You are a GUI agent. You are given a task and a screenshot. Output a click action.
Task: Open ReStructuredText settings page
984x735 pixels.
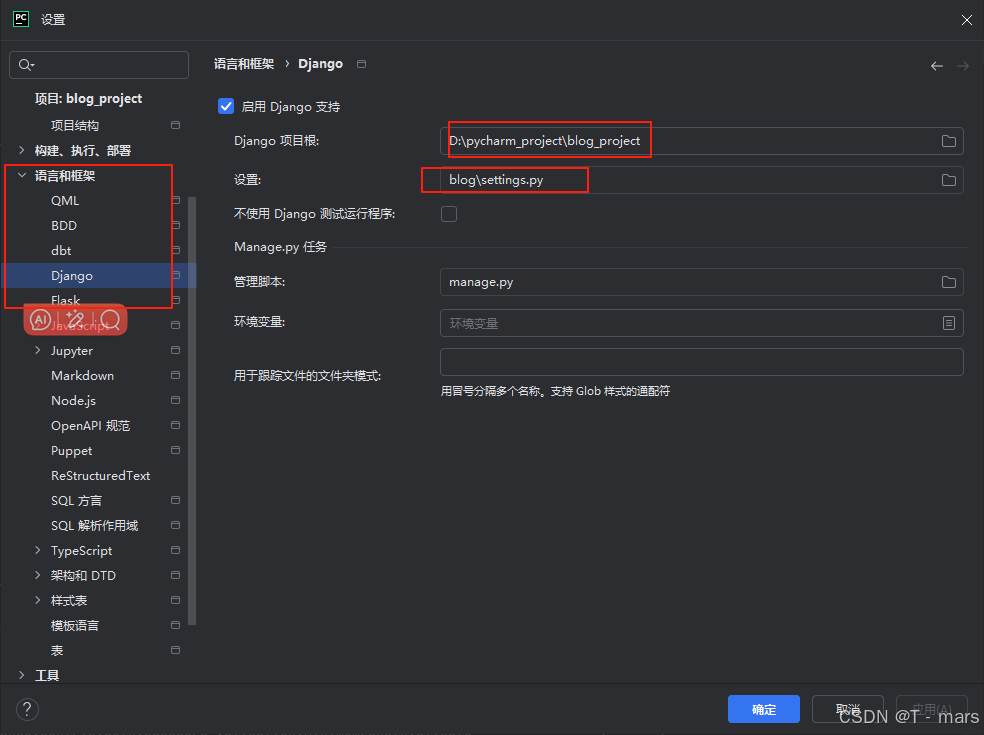click(100, 476)
